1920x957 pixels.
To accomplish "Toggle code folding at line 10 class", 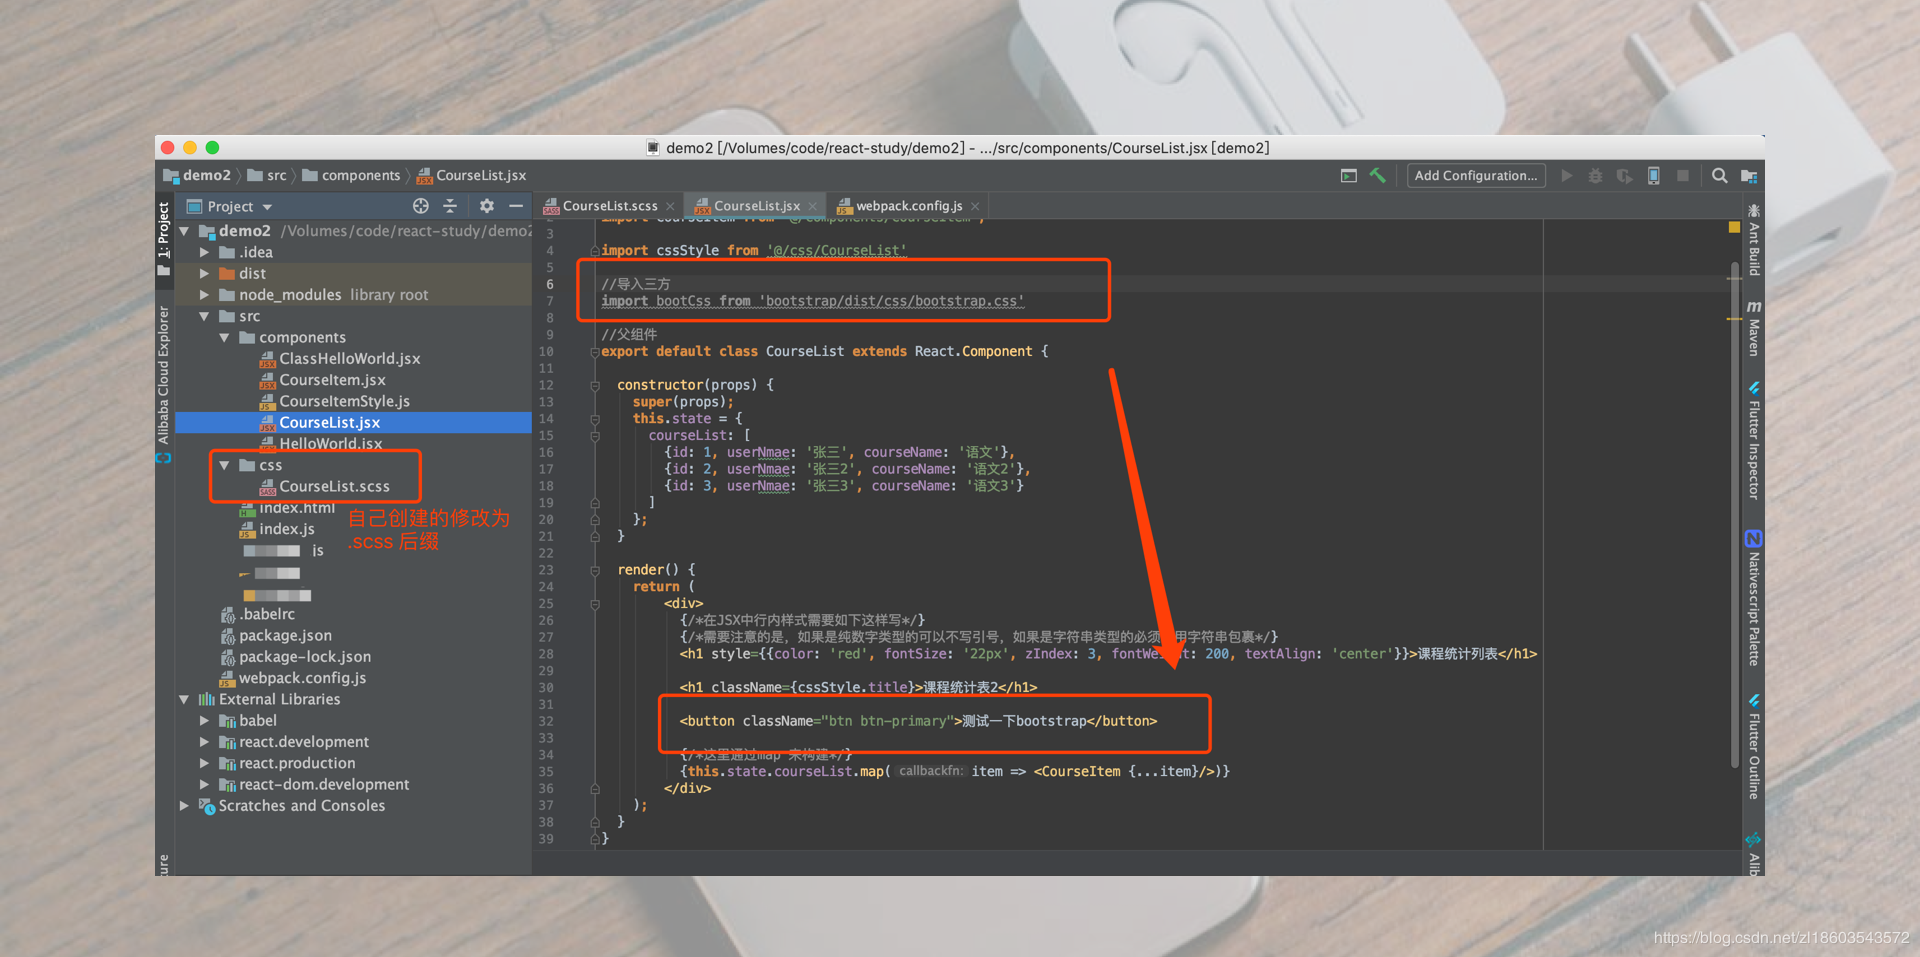I will [x=595, y=352].
